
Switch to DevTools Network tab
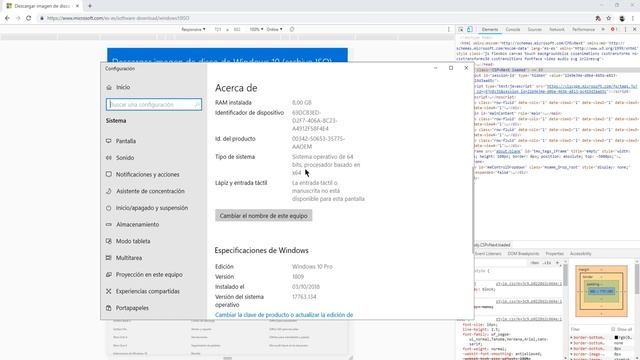click(x=556, y=29)
